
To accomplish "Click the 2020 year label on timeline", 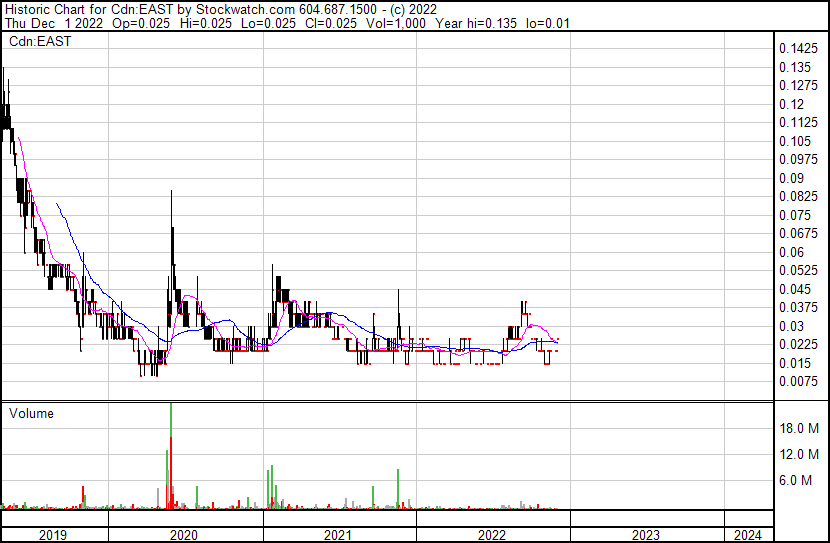I will tap(184, 535).
